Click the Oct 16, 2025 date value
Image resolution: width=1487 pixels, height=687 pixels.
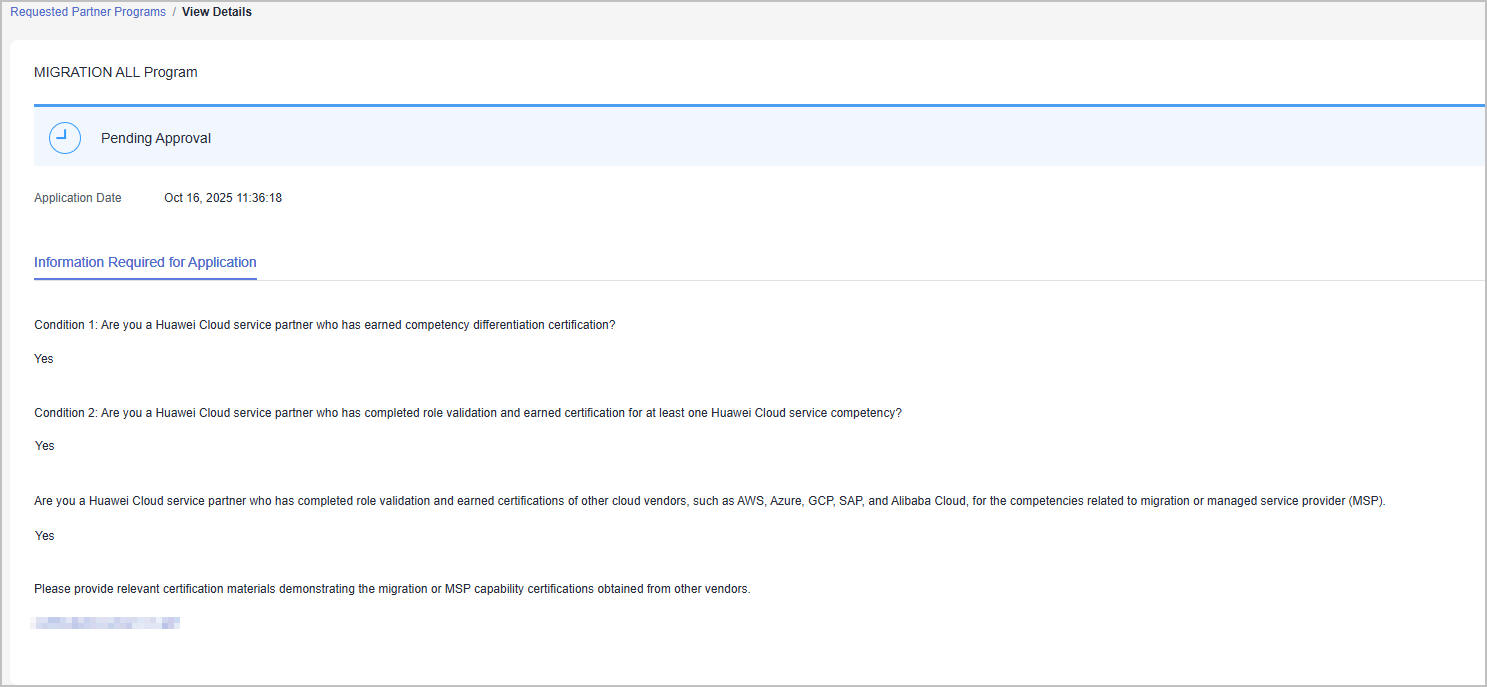[198, 198]
